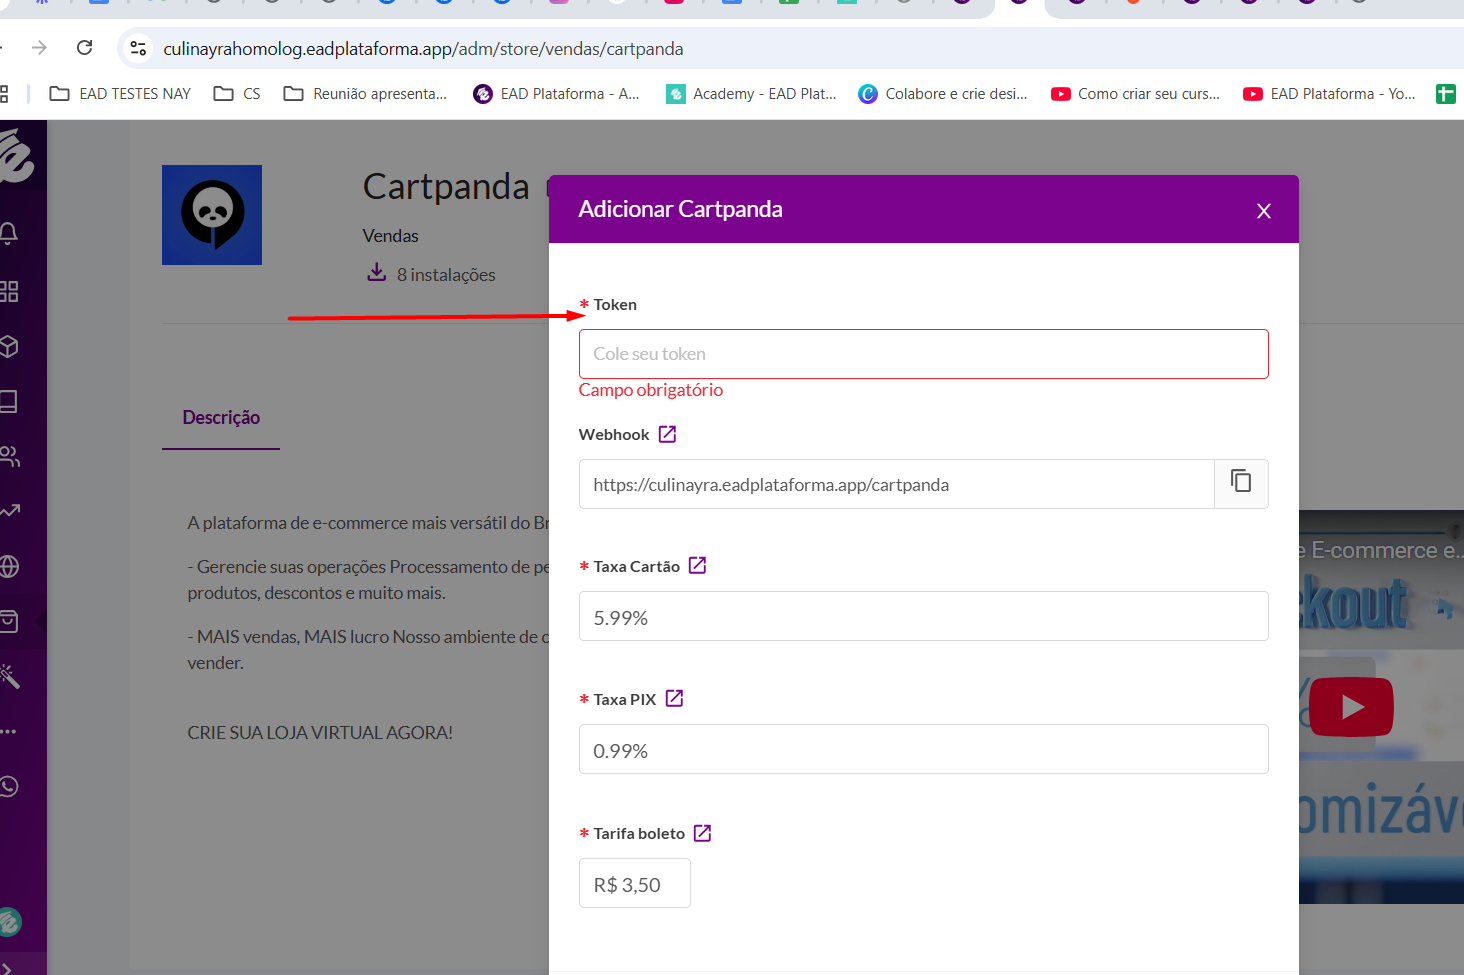Open the dashboard grid icon in sidebar
The image size is (1464, 975).
coord(8,291)
